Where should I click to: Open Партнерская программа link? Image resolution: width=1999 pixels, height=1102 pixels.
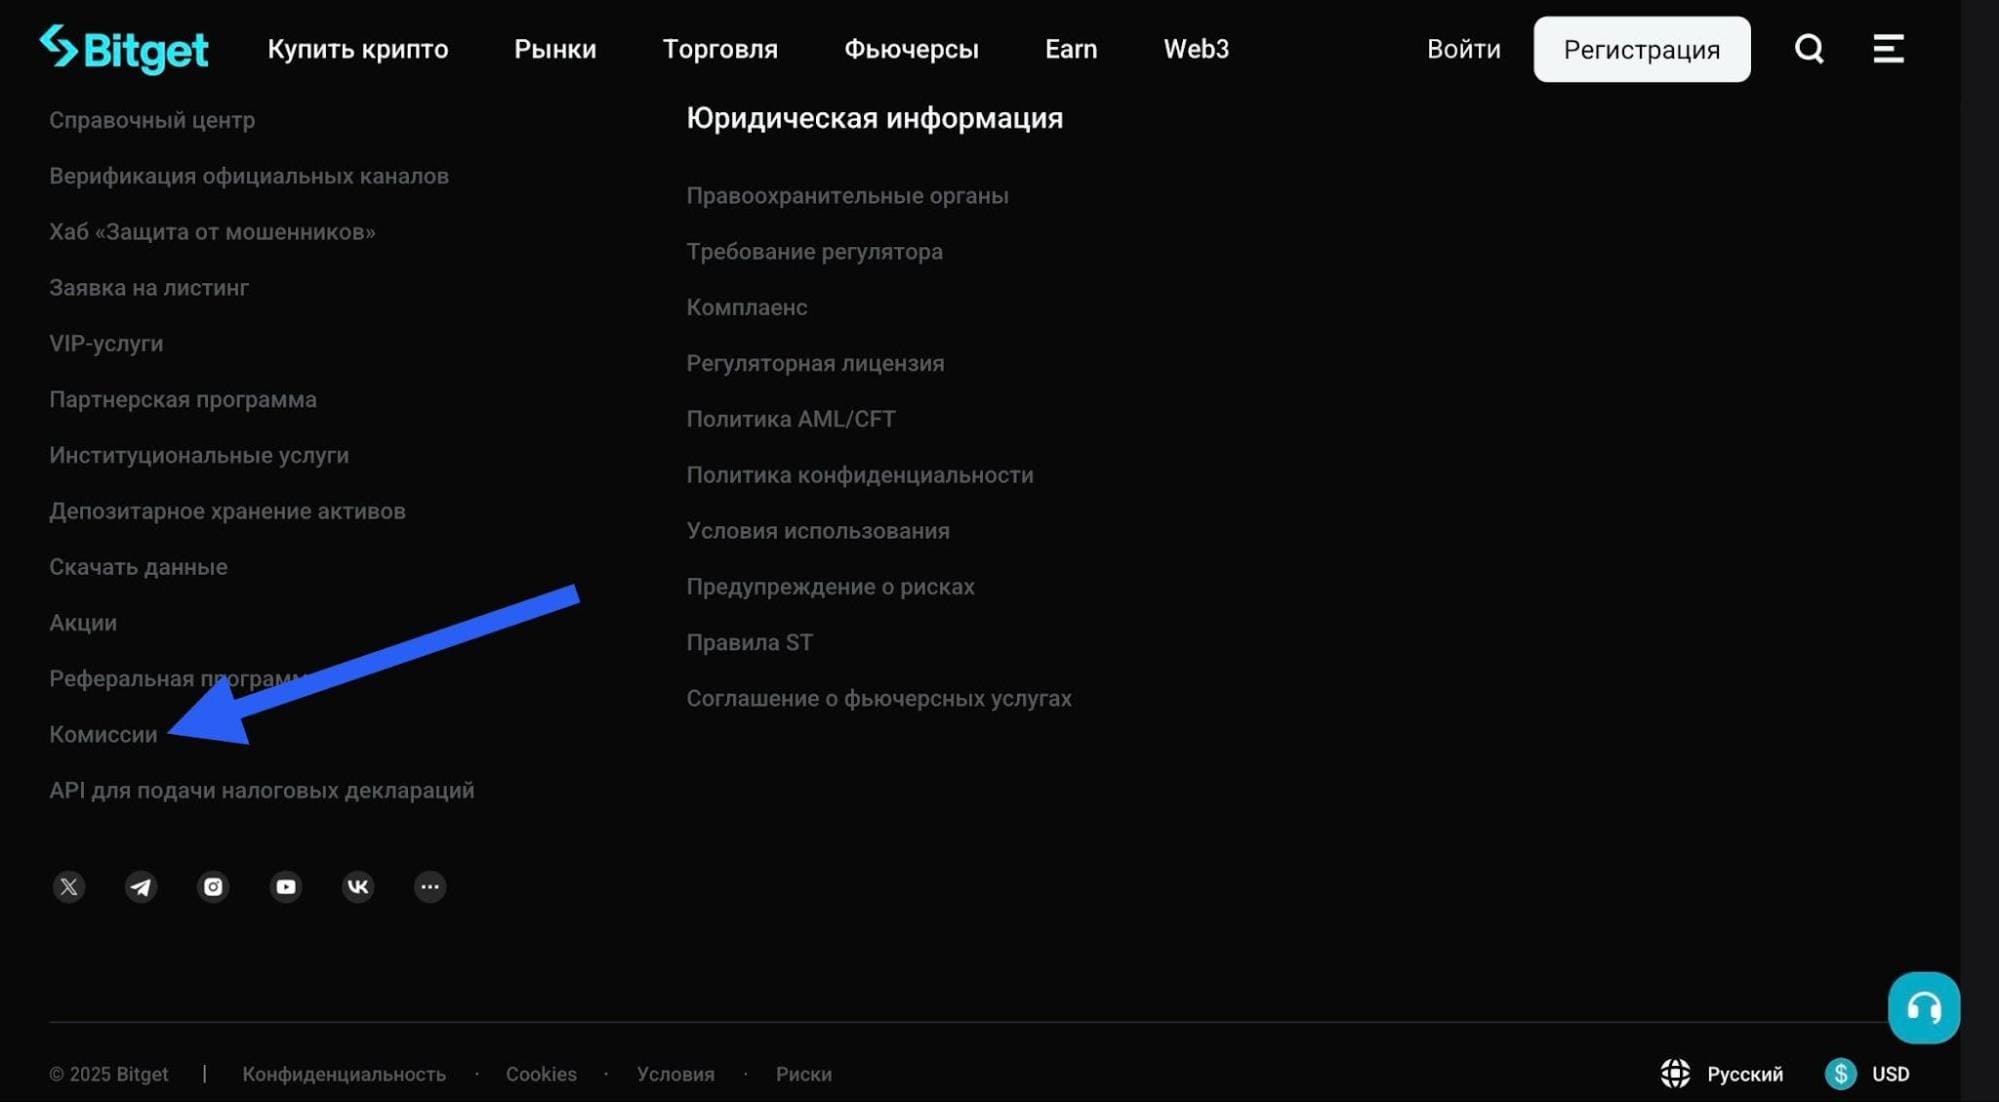[183, 399]
